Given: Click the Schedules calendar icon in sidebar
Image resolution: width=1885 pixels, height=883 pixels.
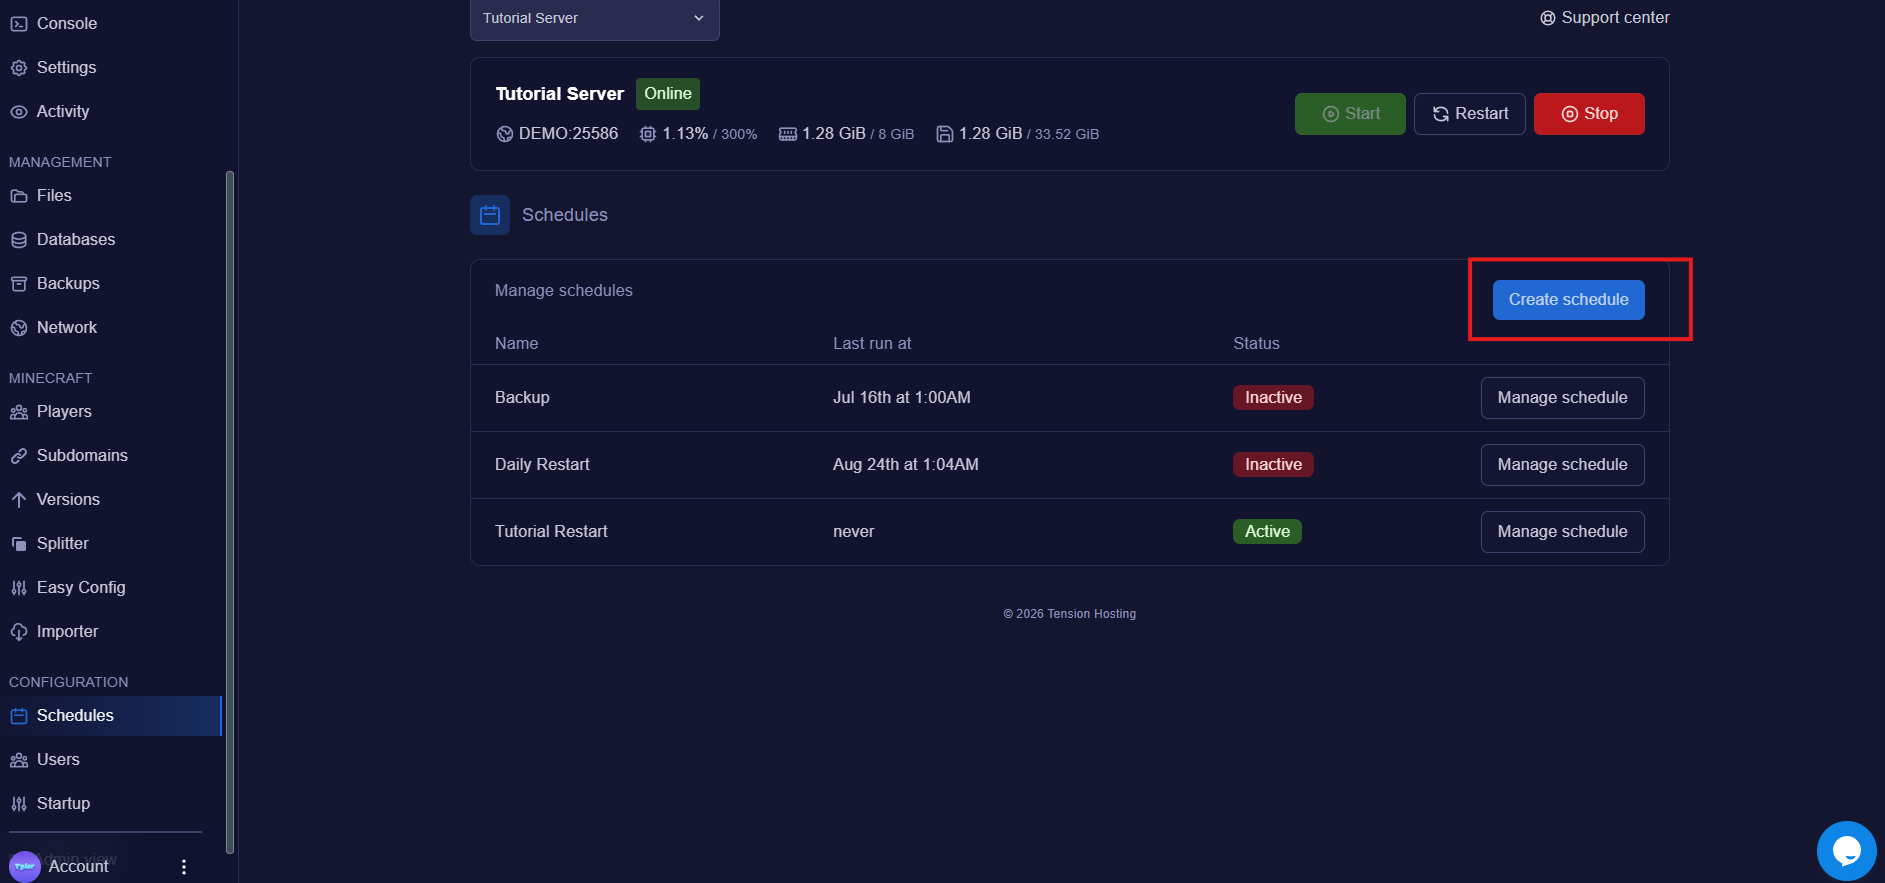Looking at the screenshot, I should pyautogui.click(x=19, y=715).
